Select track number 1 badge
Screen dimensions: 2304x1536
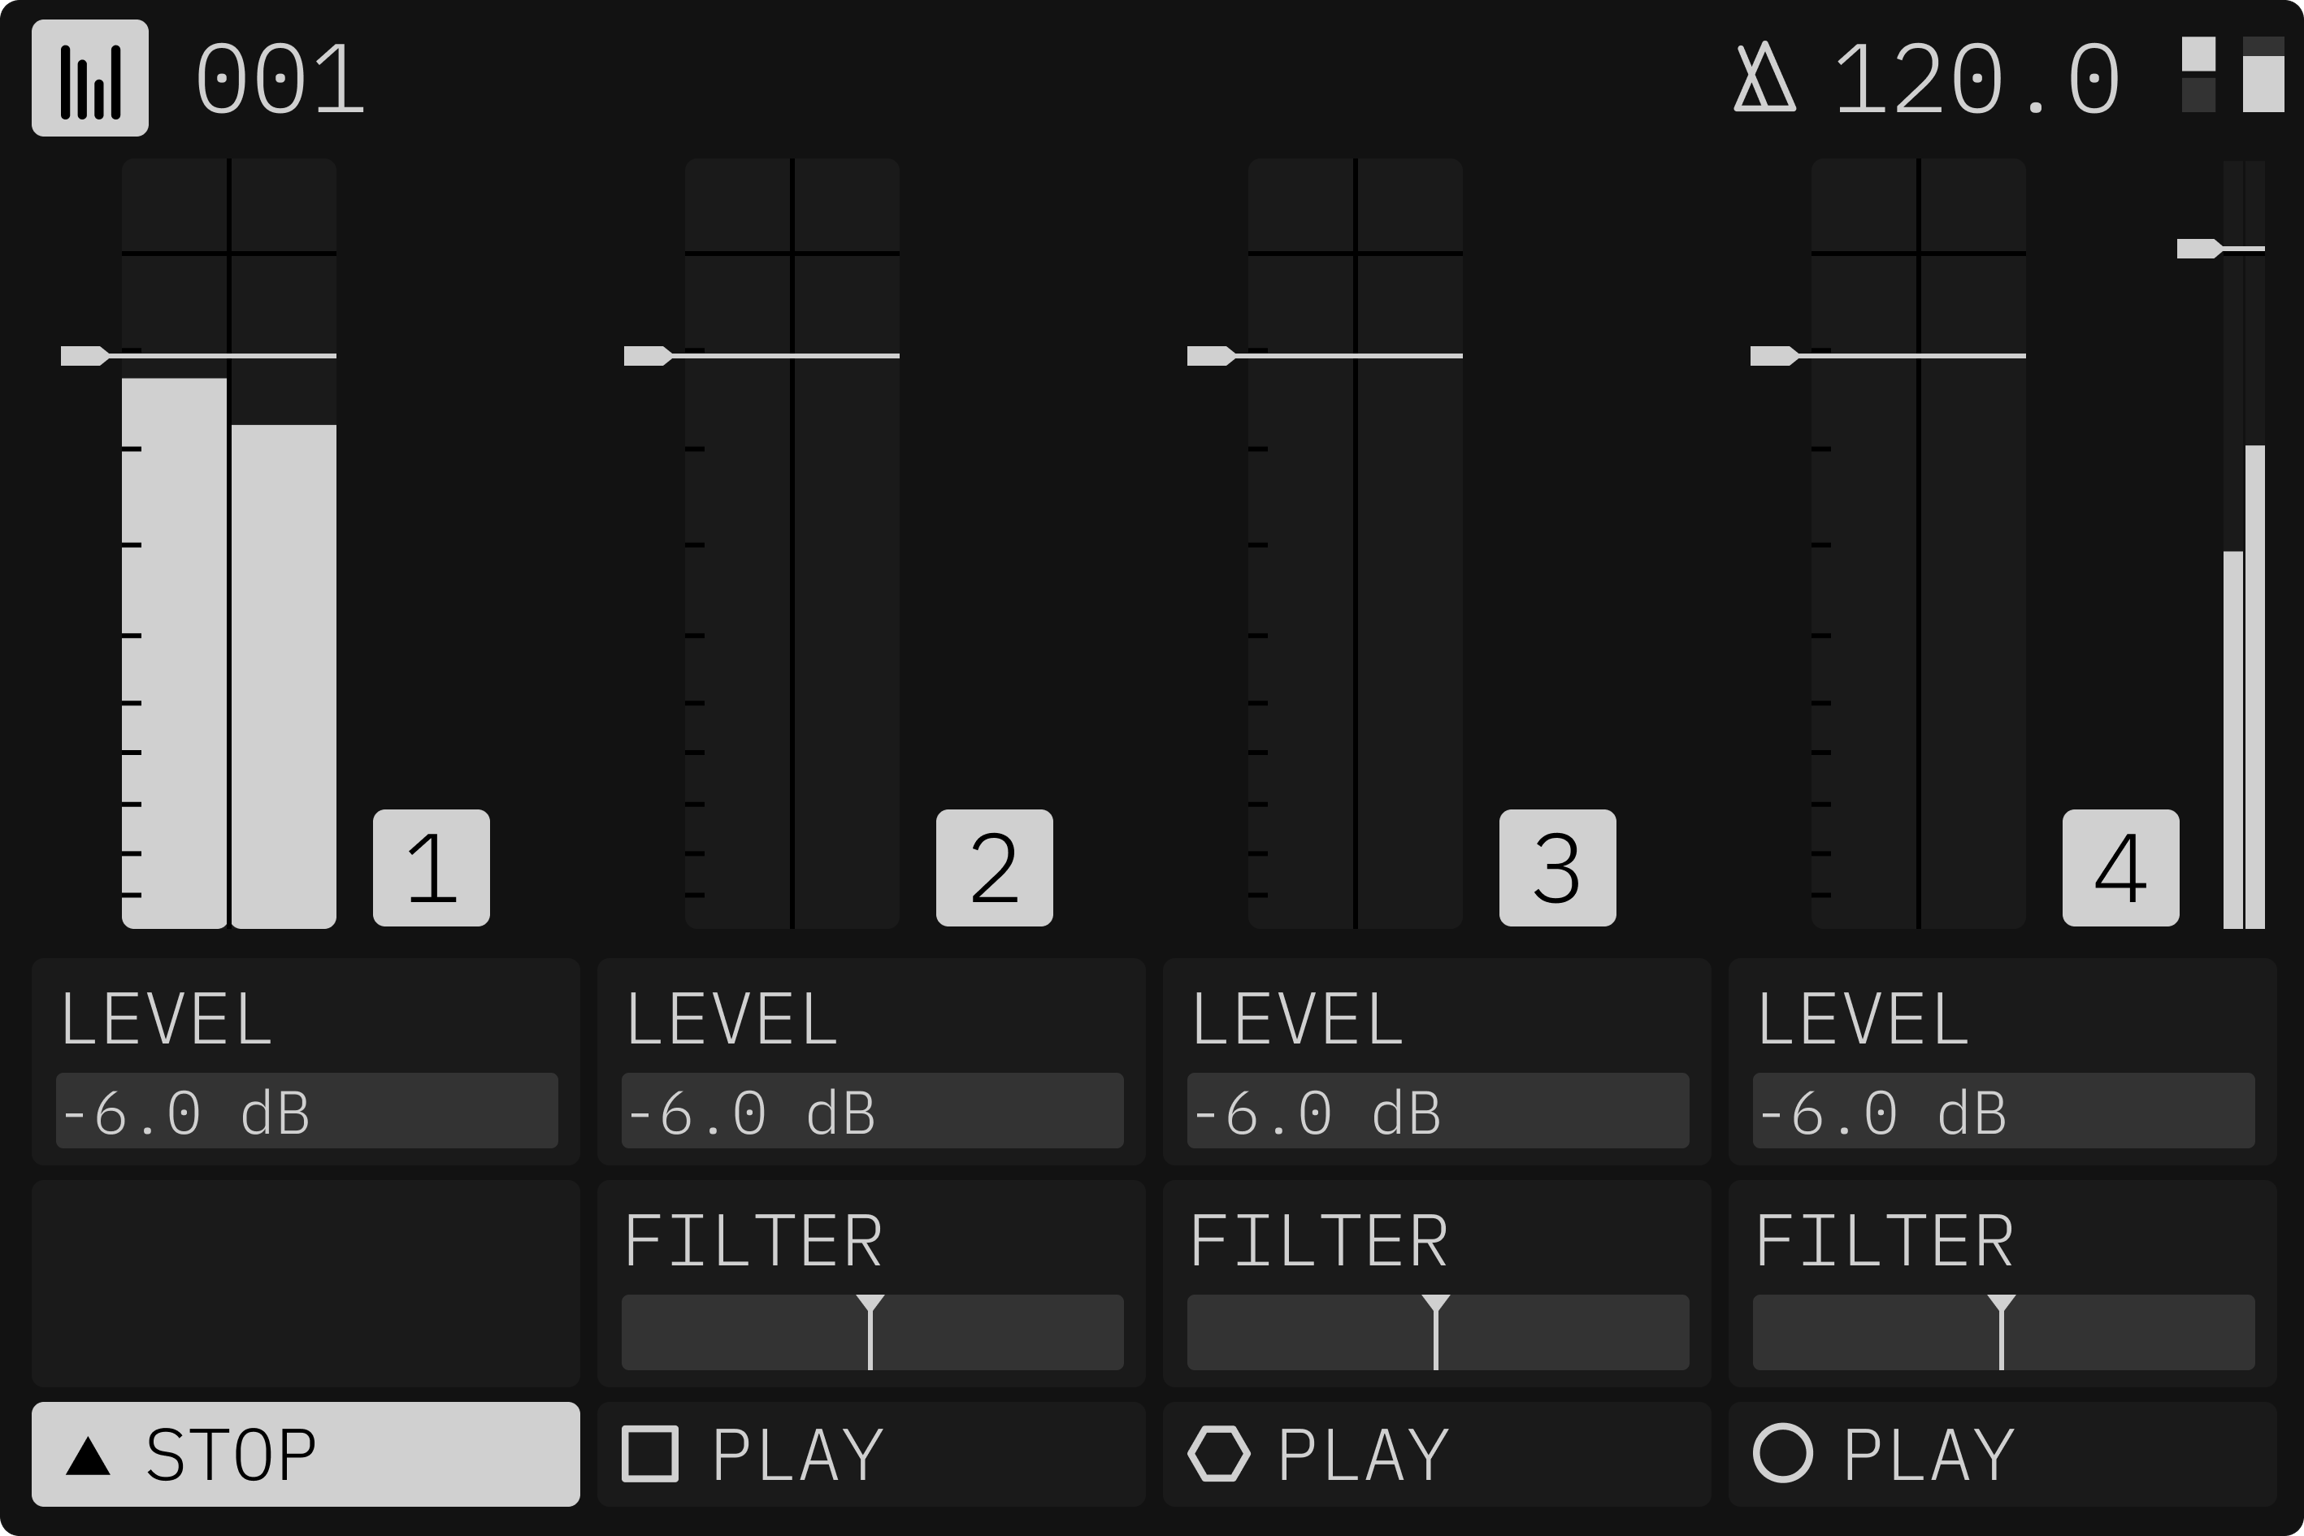pos(431,868)
